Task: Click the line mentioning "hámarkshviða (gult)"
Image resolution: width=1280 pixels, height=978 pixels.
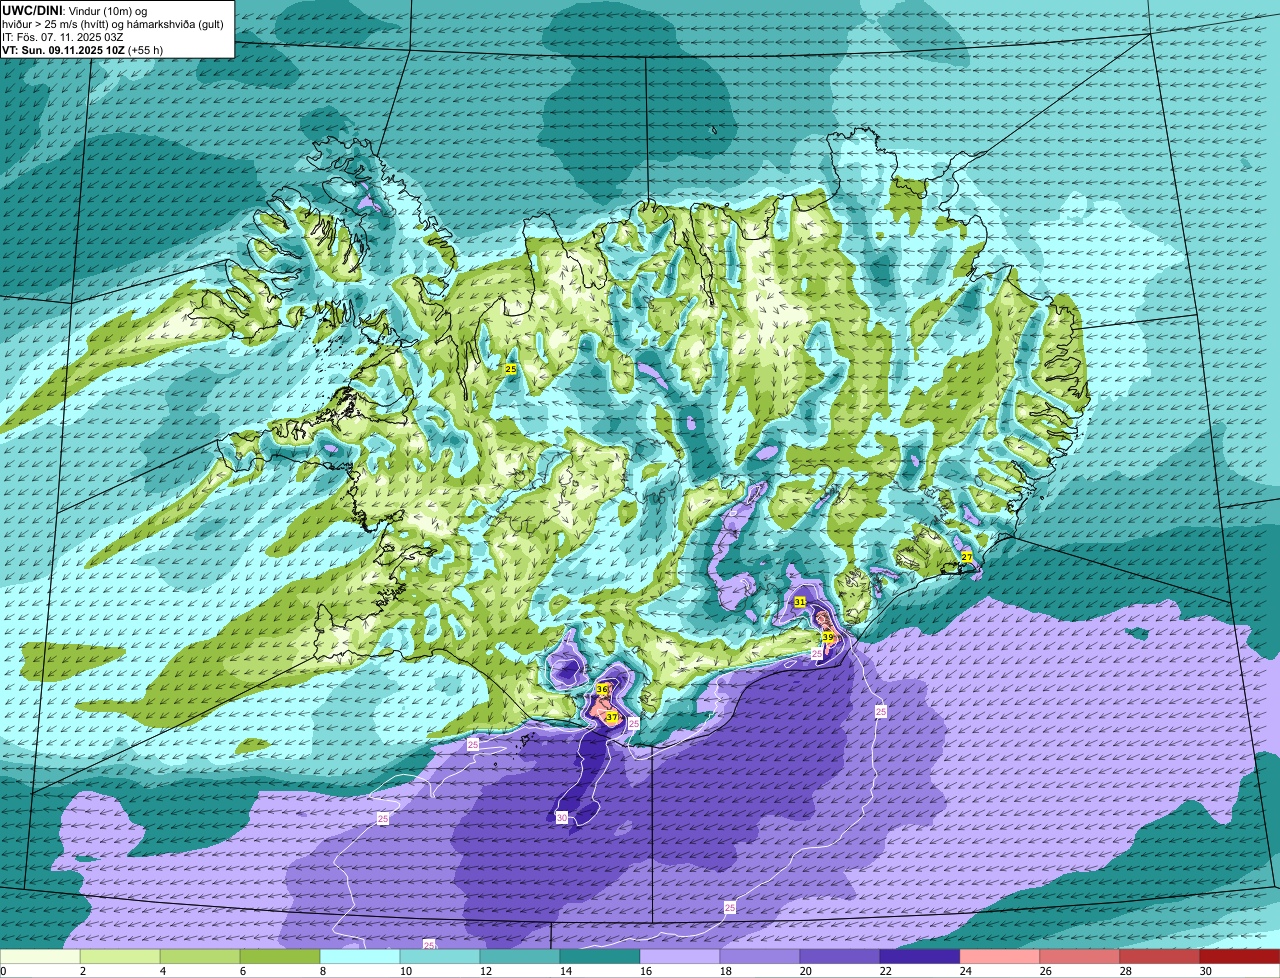Action: click(x=113, y=23)
